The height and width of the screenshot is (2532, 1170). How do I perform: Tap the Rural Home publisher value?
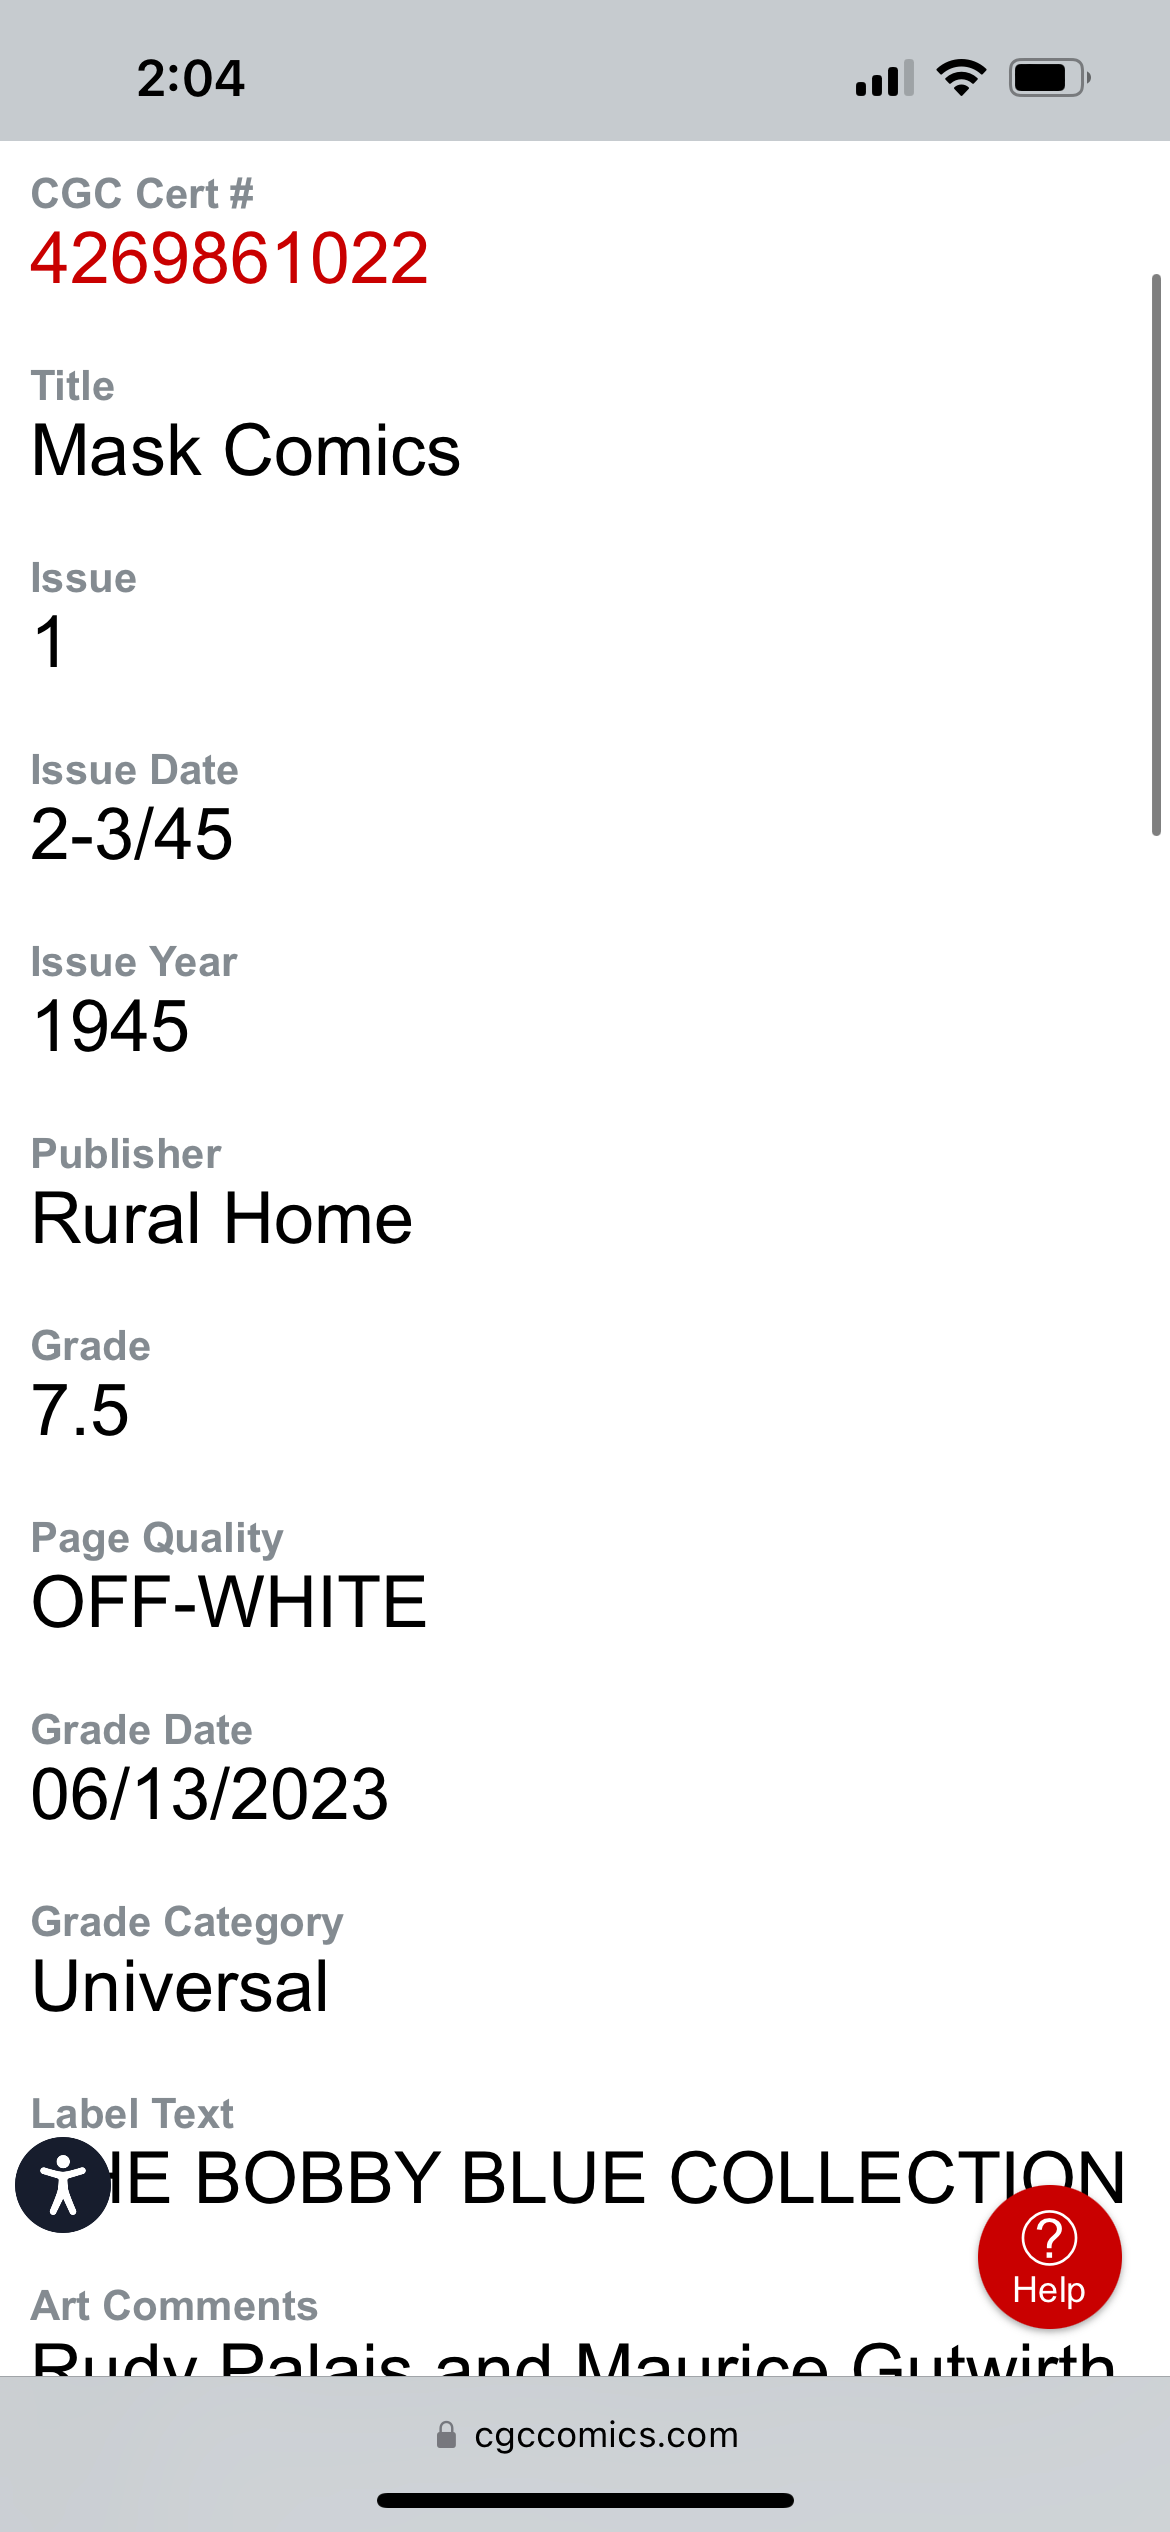[222, 1219]
